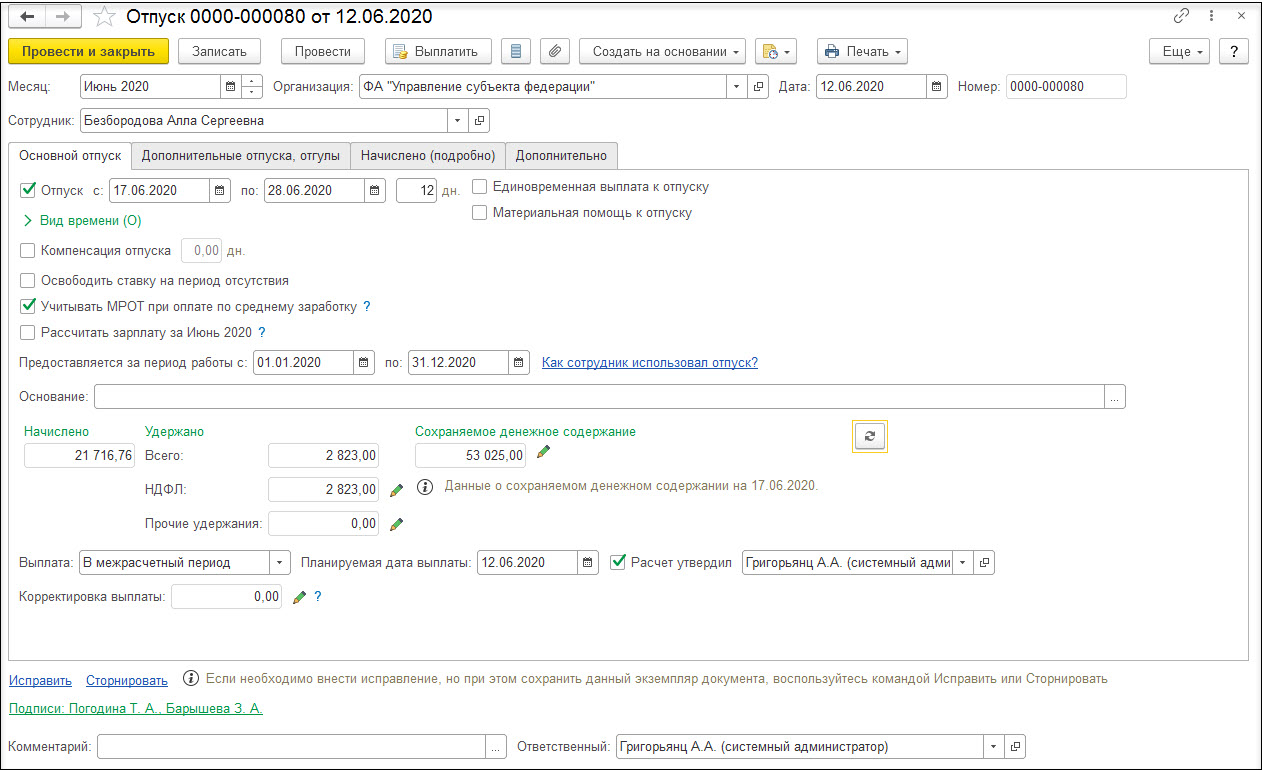Open the Расчет утвердил user with the open icon

tap(985, 562)
